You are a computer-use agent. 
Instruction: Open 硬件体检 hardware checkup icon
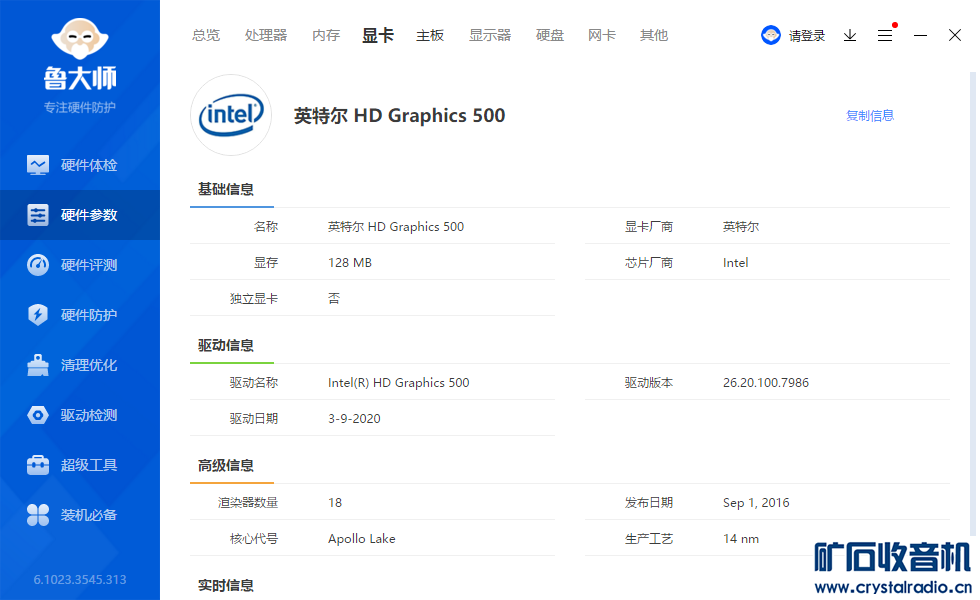38,165
